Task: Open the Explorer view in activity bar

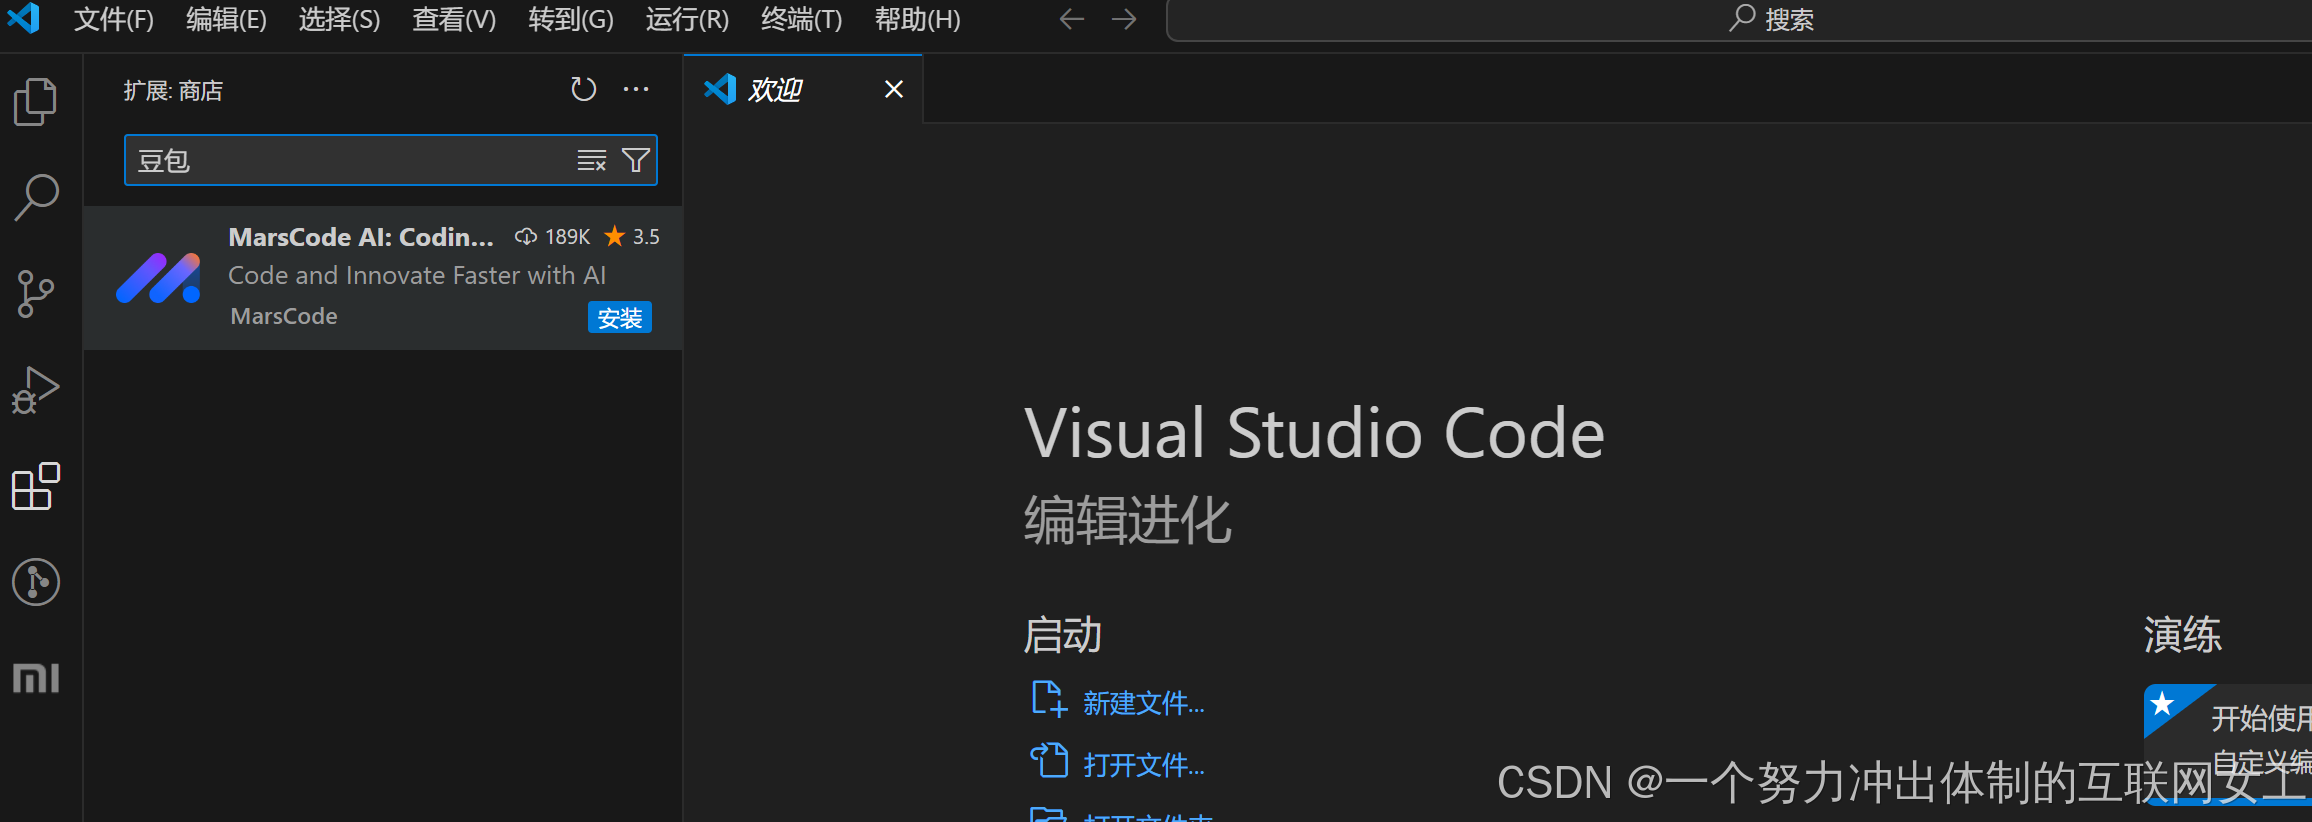Action: coord(36,102)
